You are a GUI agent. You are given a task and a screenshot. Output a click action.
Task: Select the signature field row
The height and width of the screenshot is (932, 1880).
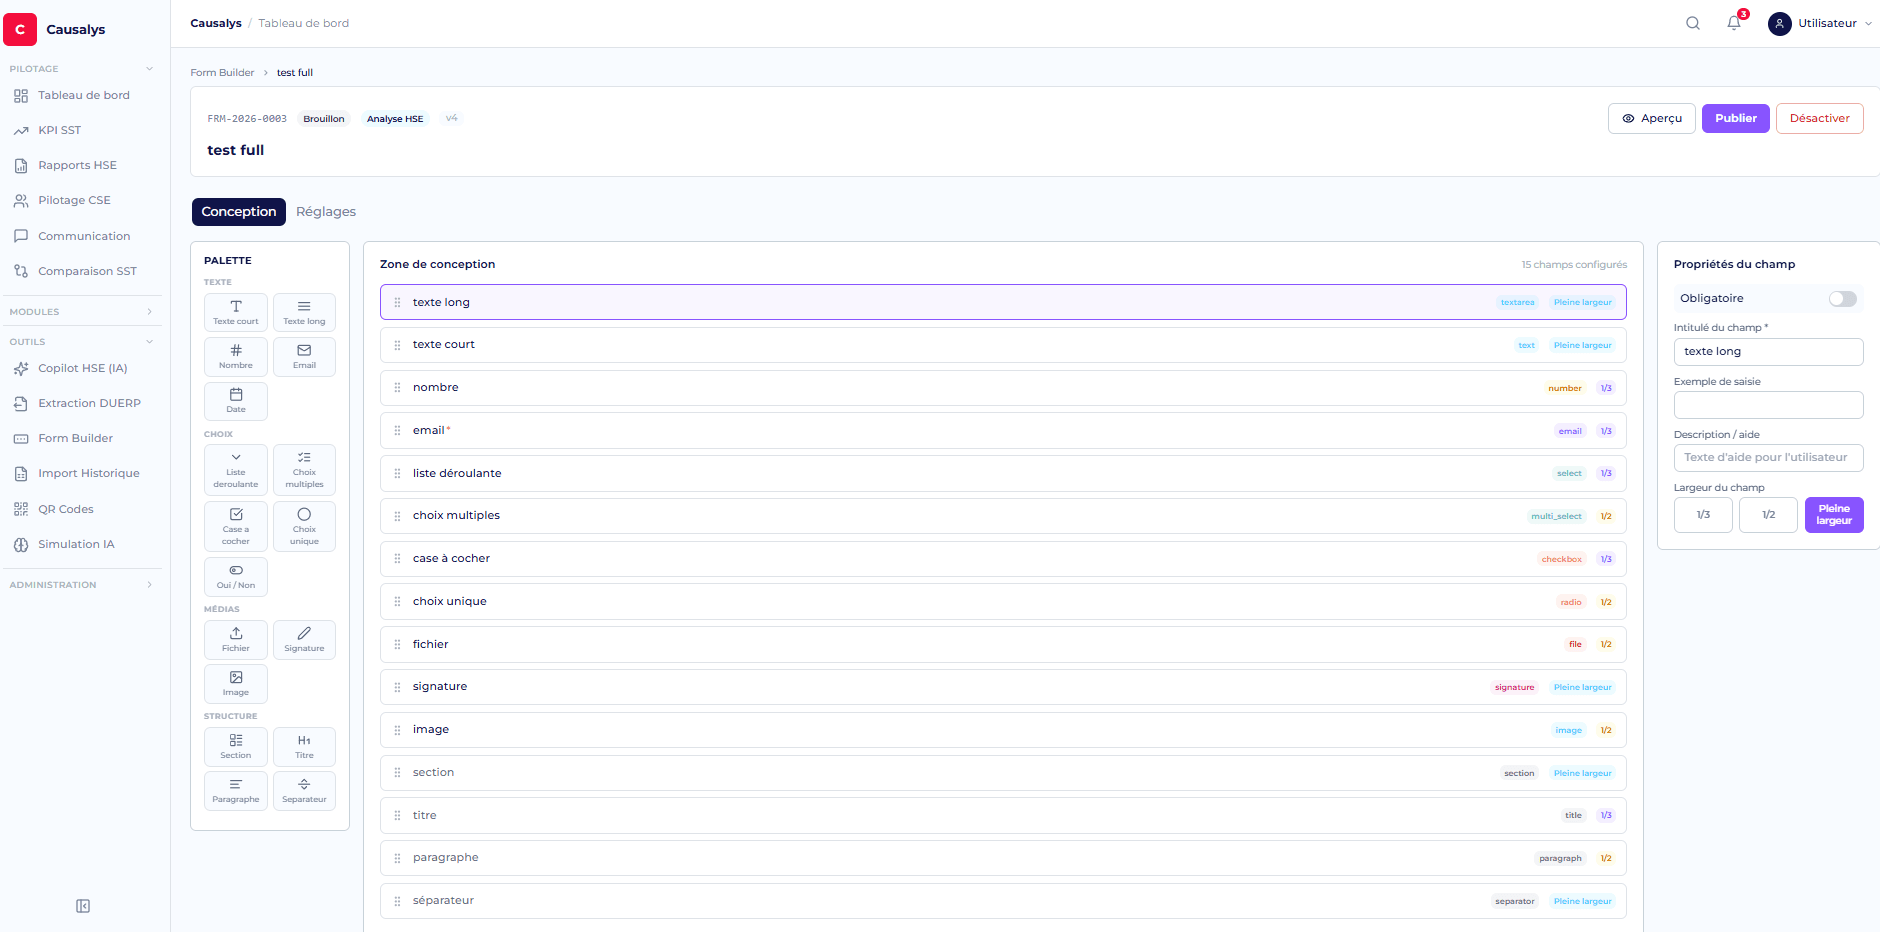[1003, 687]
